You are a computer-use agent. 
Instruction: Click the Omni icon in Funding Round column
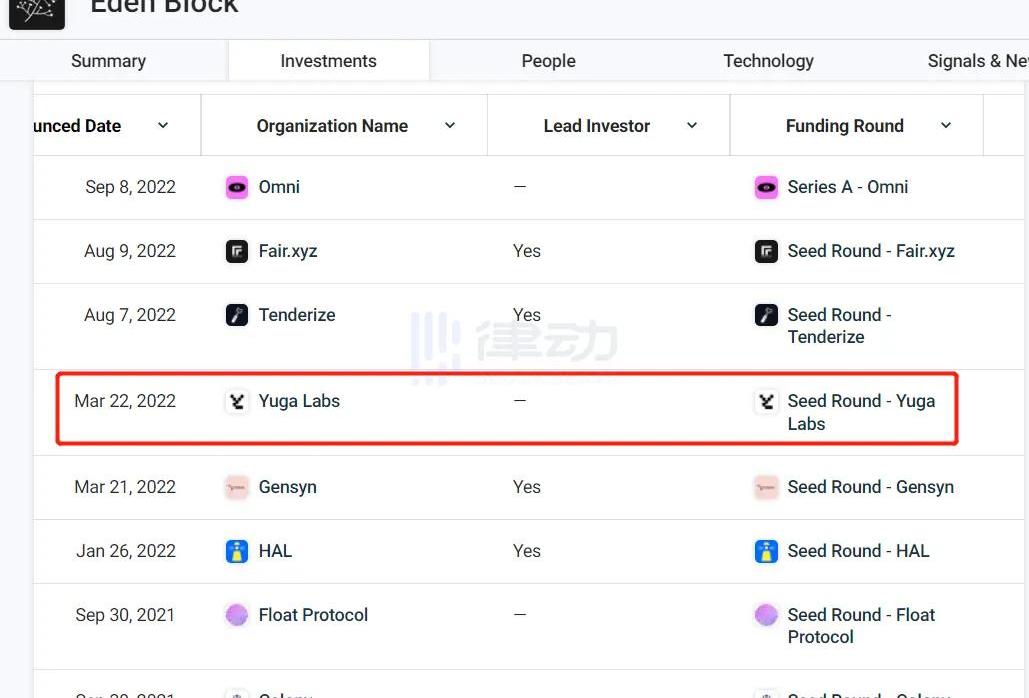(766, 188)
